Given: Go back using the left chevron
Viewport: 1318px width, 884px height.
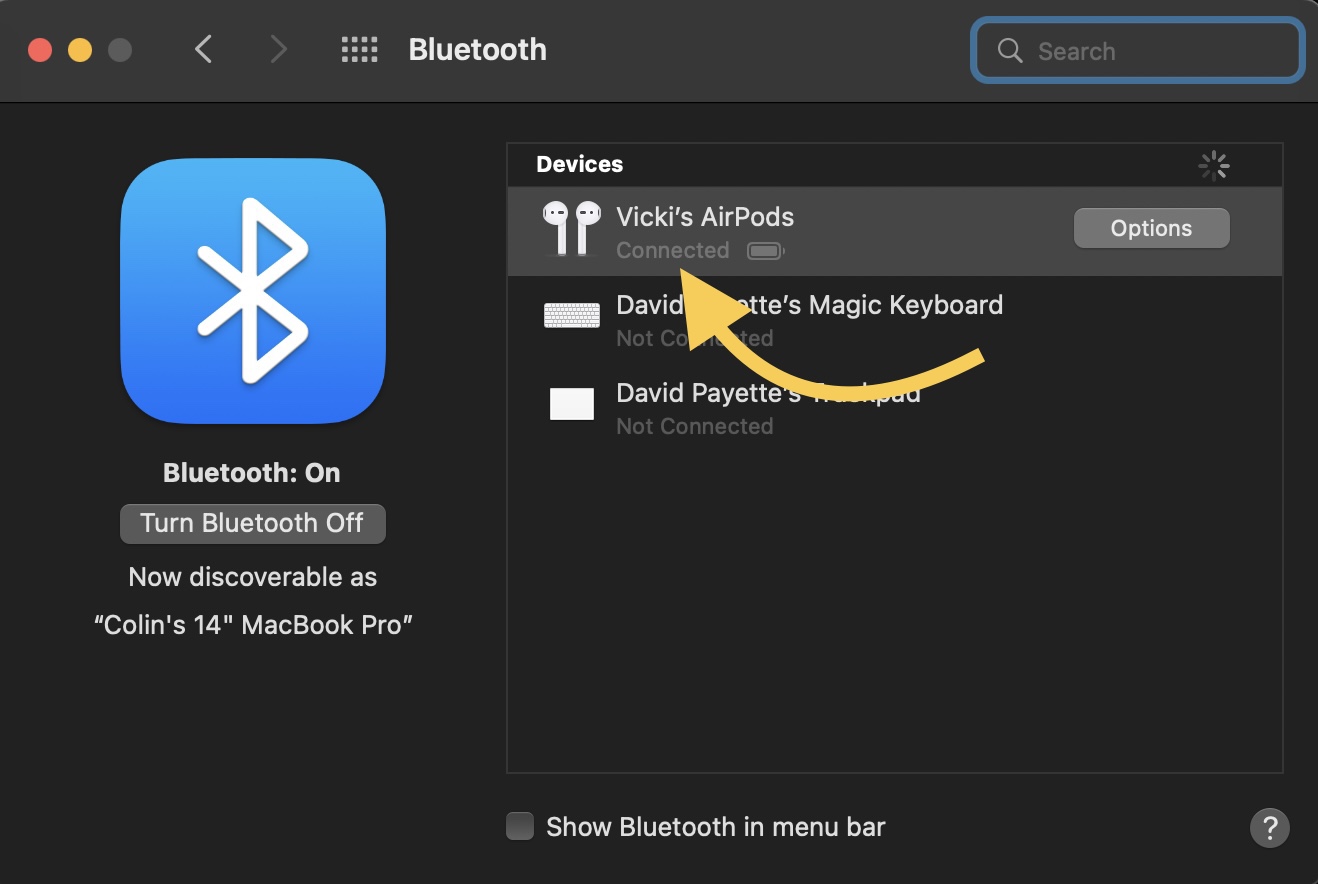Looking at the screenshot, I should (204, 49).
